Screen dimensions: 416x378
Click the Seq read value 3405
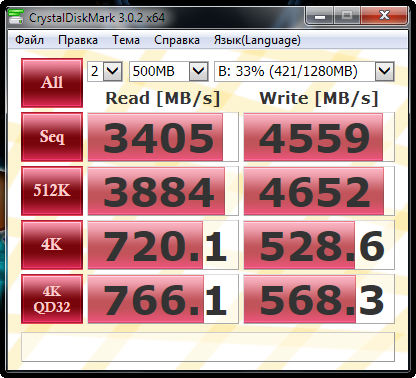163,137
